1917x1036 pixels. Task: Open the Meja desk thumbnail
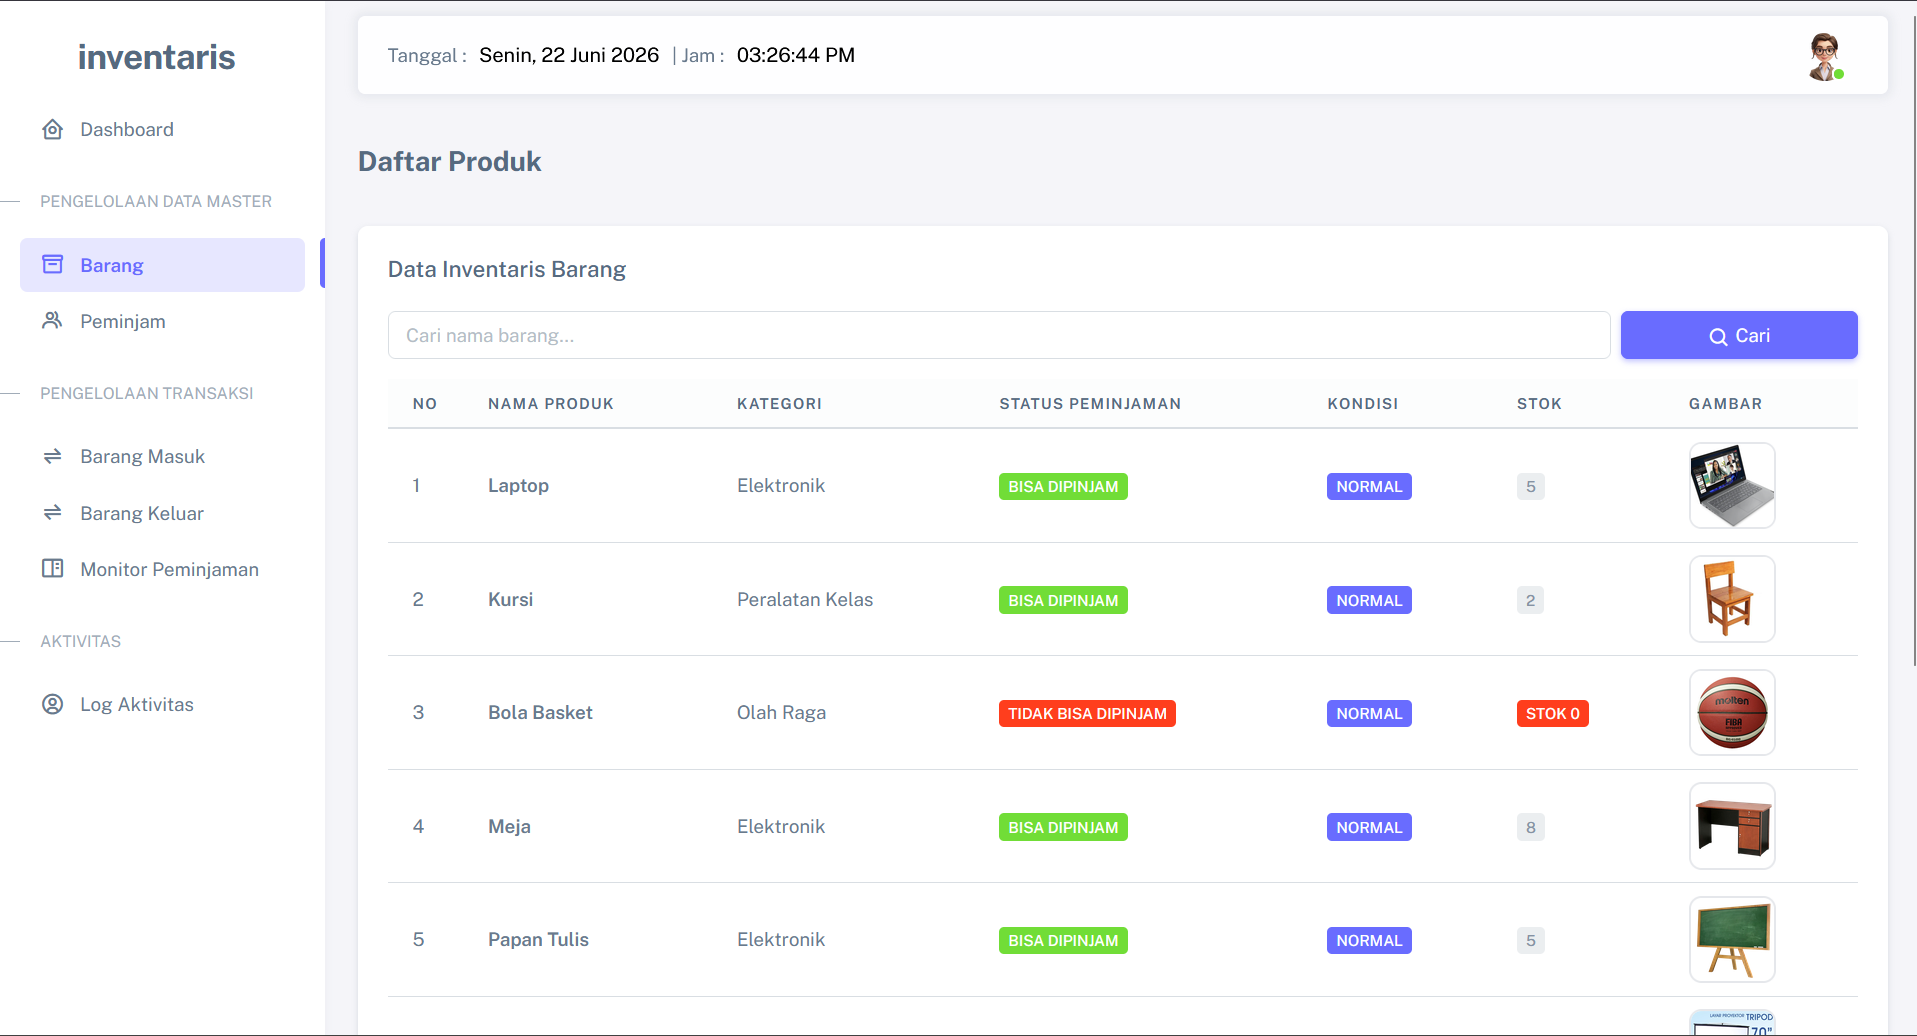[x=1732, y=826]
